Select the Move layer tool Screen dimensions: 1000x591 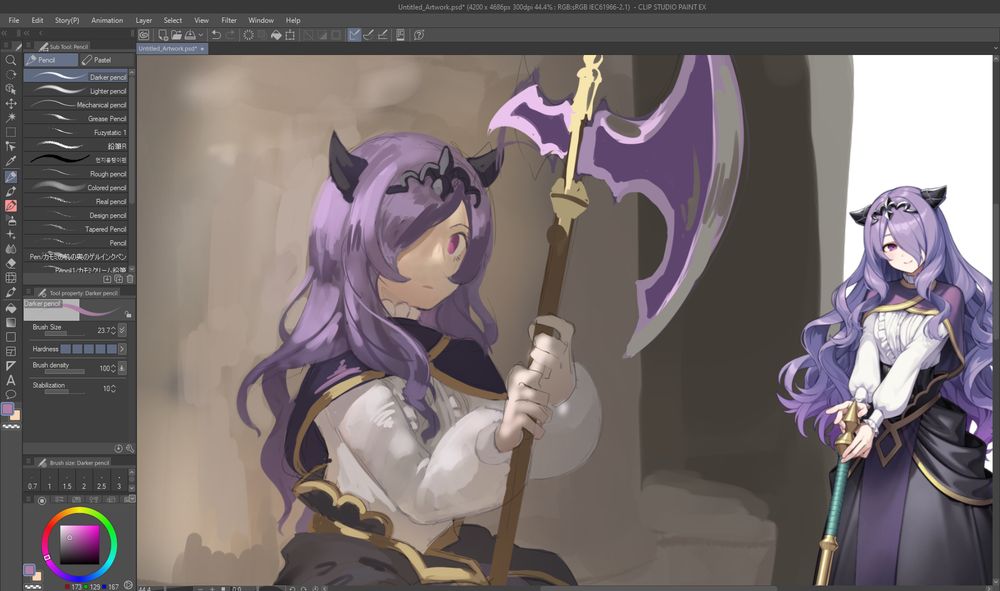coord(11,103)
